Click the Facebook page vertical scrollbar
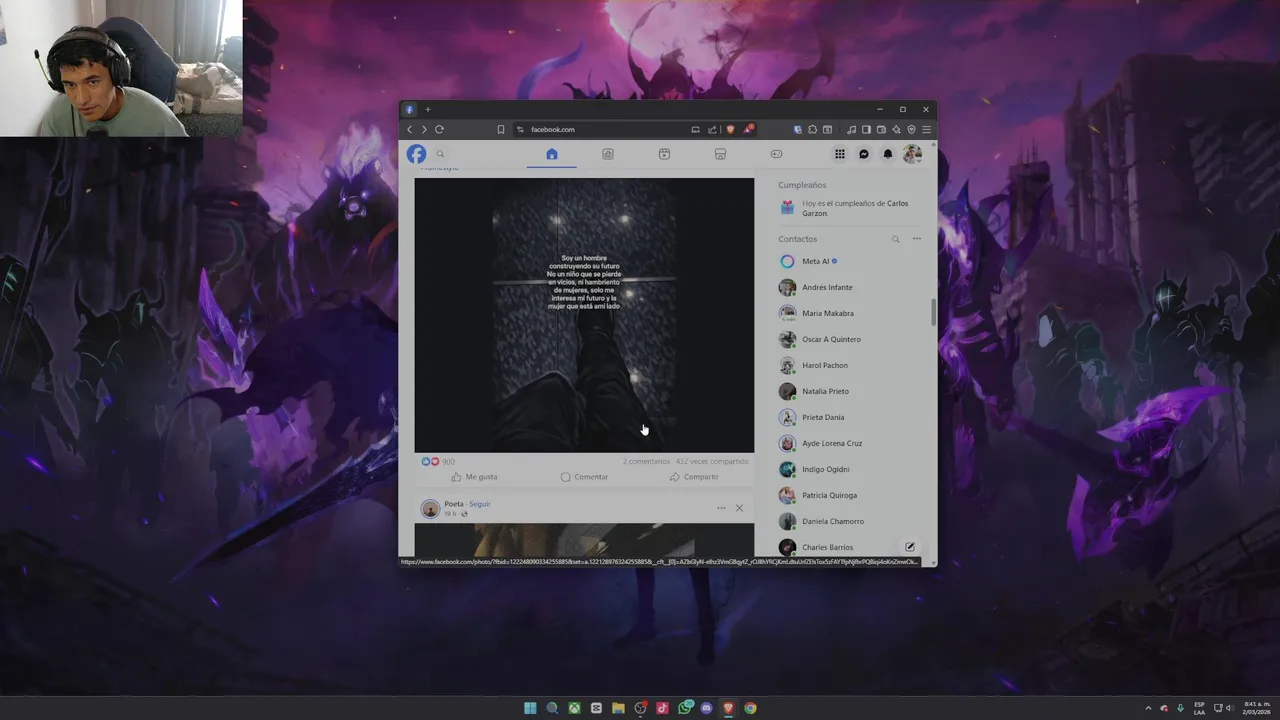Screen dimensions: 1280x720 click(933, 312)
